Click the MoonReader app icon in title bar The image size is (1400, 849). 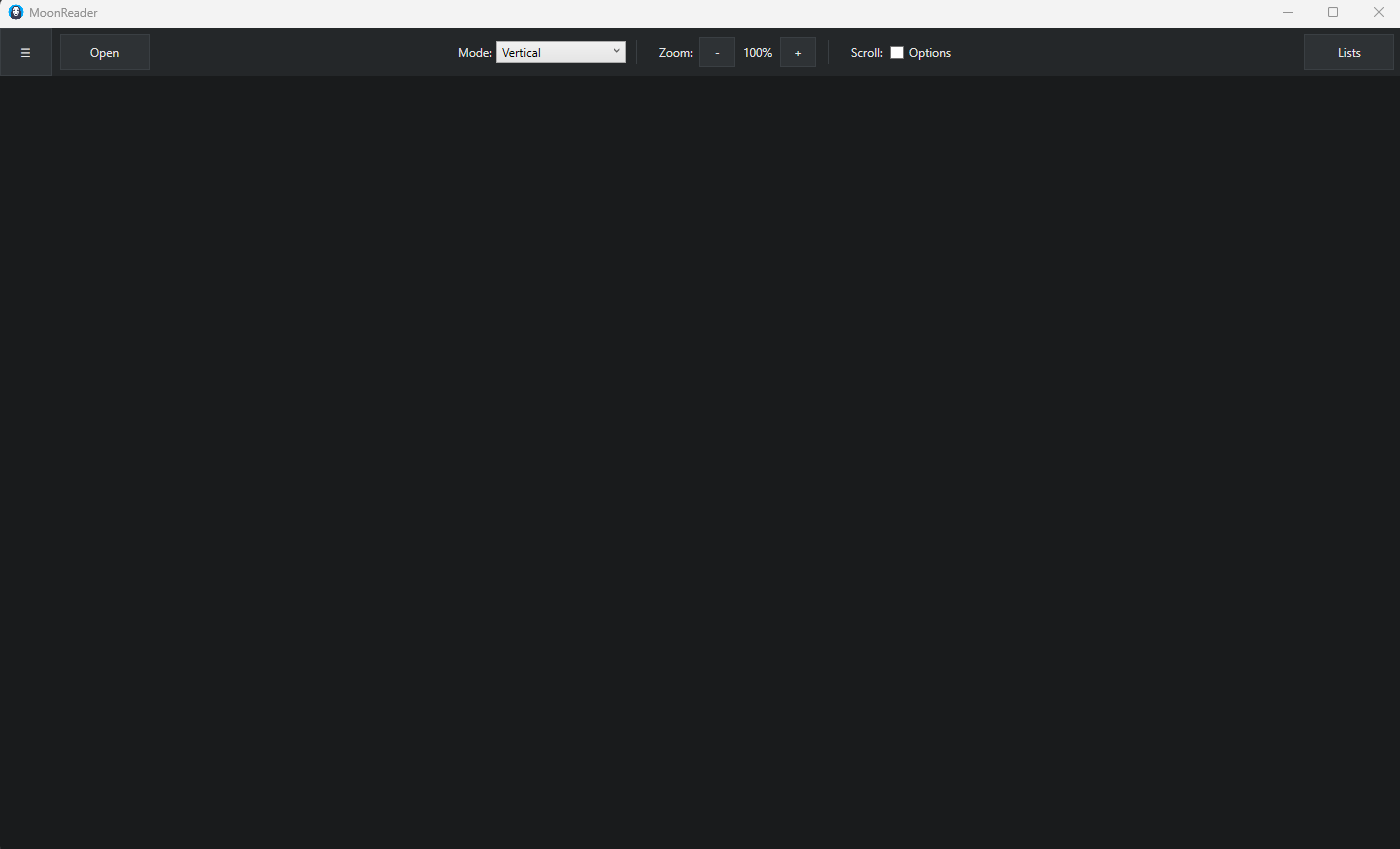click(x=16, y=12)
